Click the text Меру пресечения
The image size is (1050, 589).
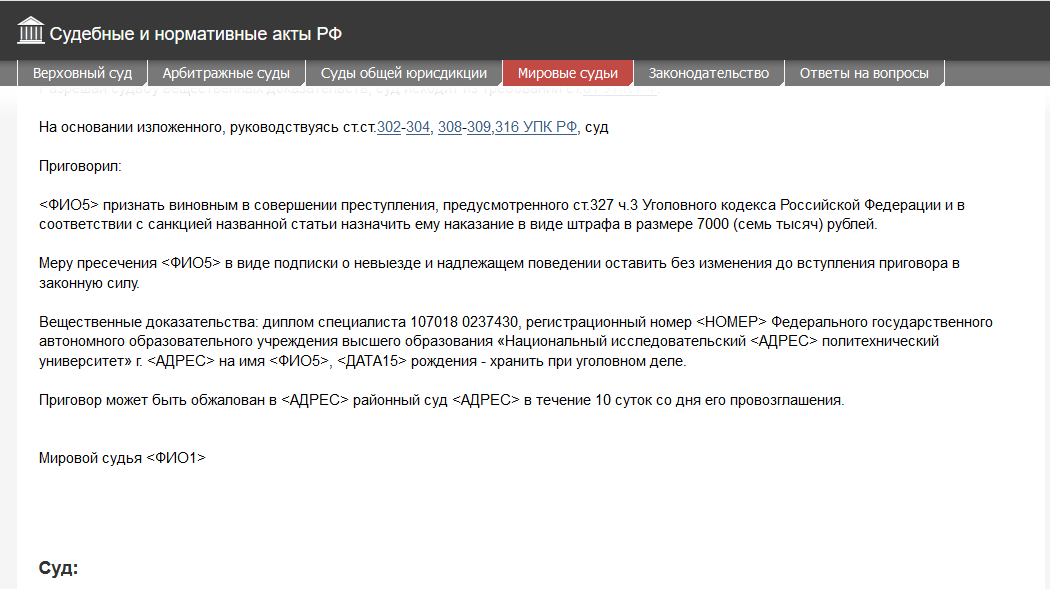pos(98,263)
